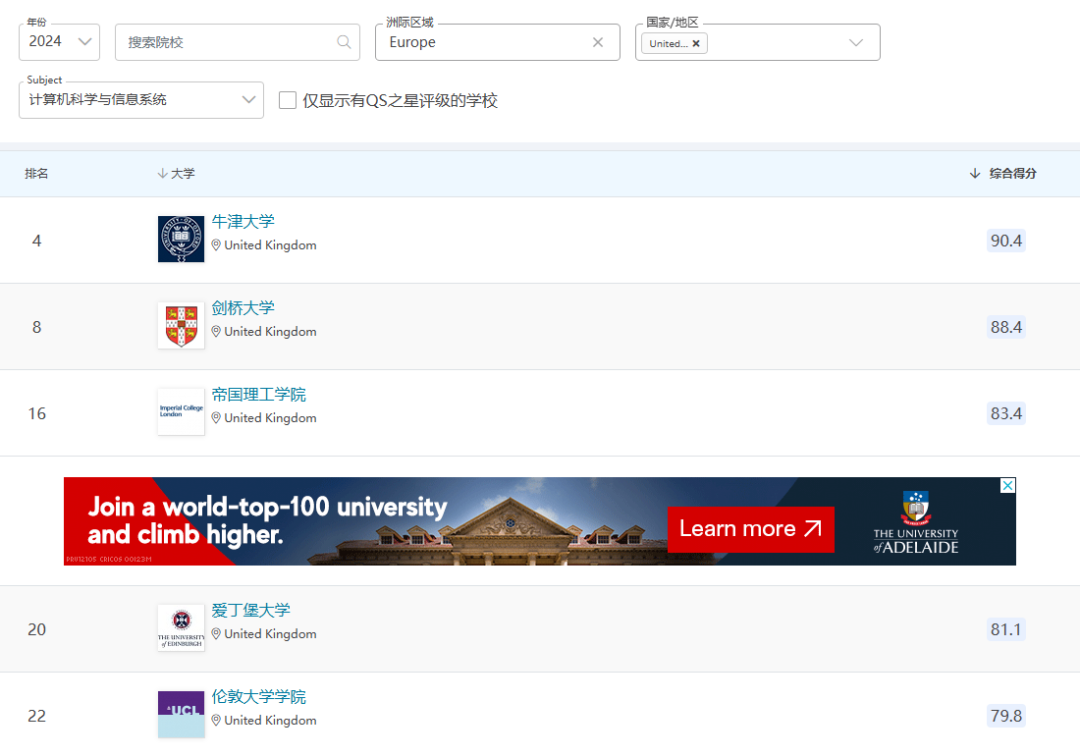Click the location pin icon under 牛津大学
This screenshot has height=756, width=1080.
pos(216,245)
